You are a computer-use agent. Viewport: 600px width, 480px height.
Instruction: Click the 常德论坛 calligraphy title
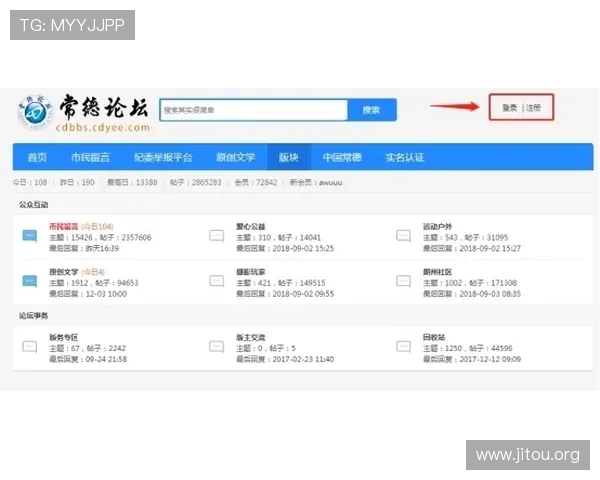tap(104, 107)
